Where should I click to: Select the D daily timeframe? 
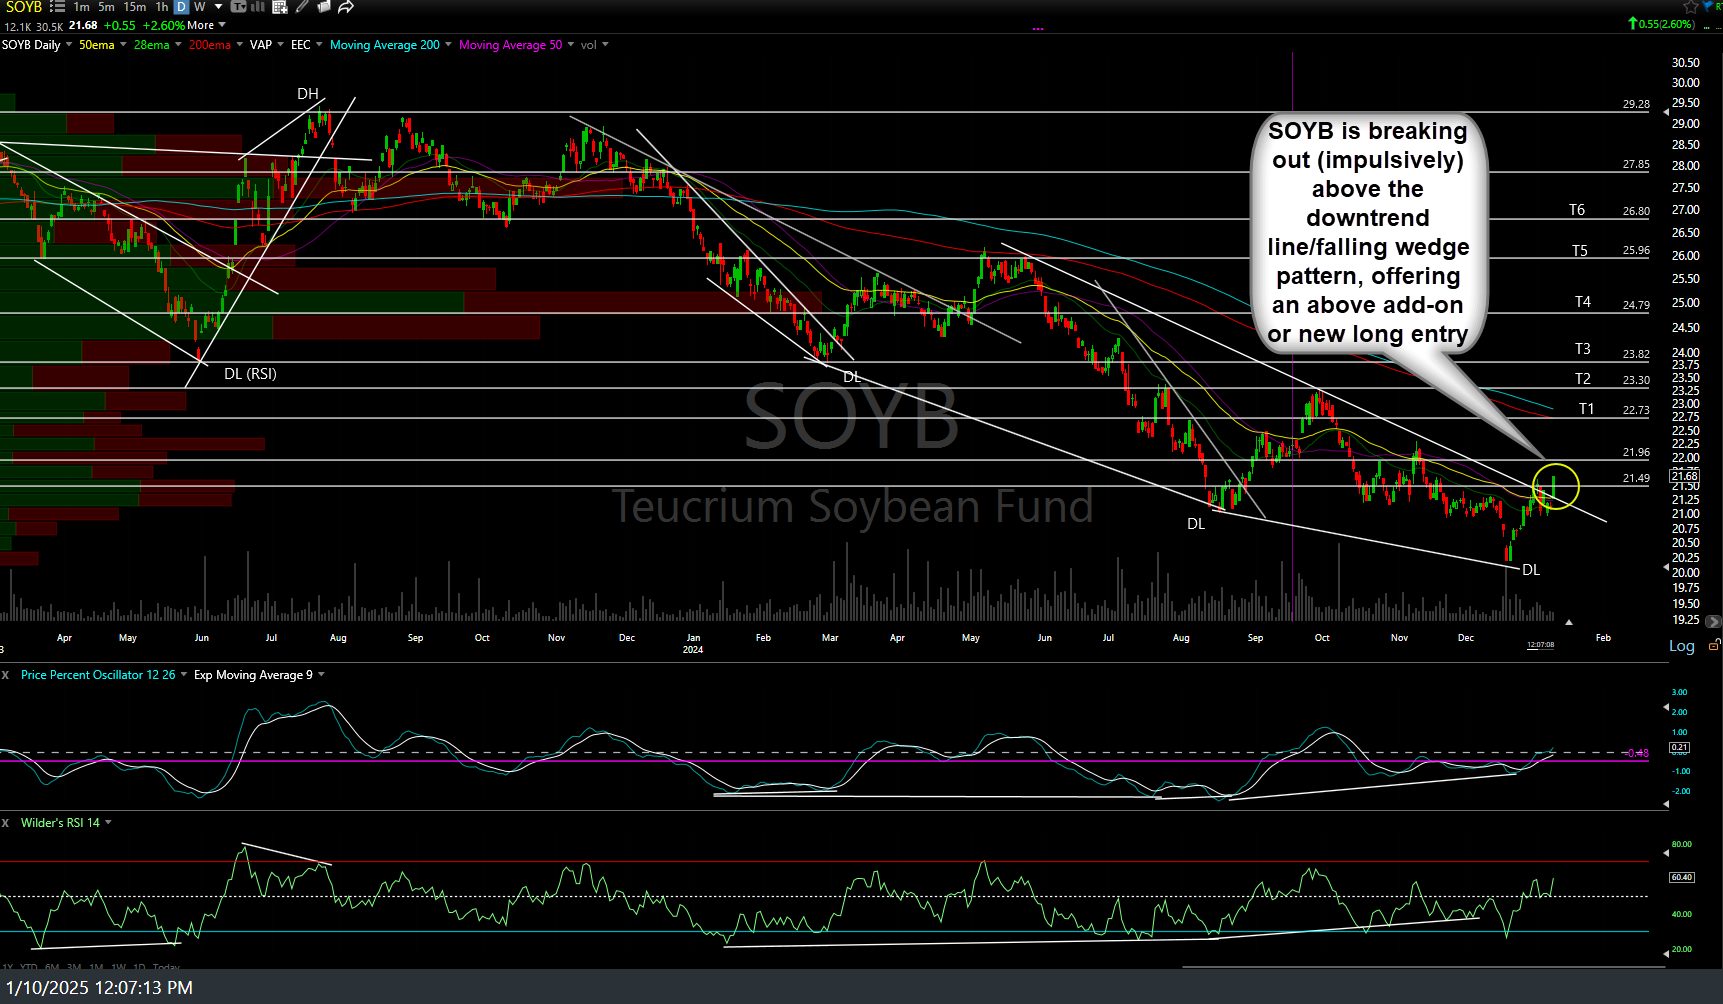(x=181, y=7)
